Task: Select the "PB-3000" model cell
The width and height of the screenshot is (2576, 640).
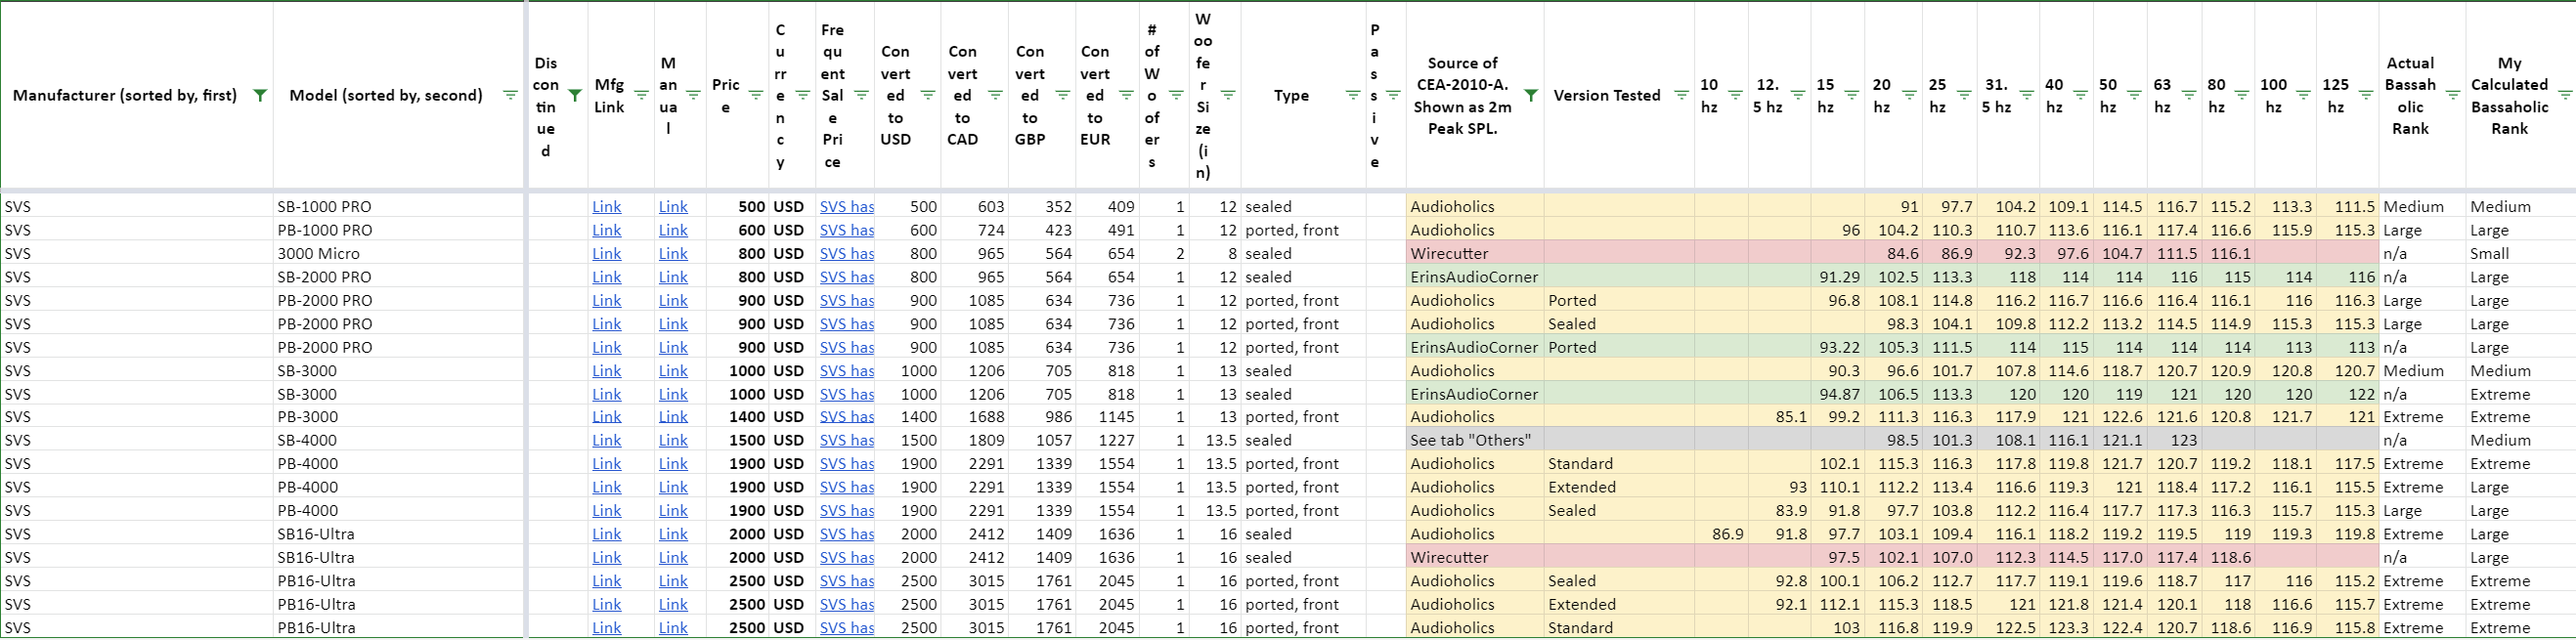Action: 399,417
